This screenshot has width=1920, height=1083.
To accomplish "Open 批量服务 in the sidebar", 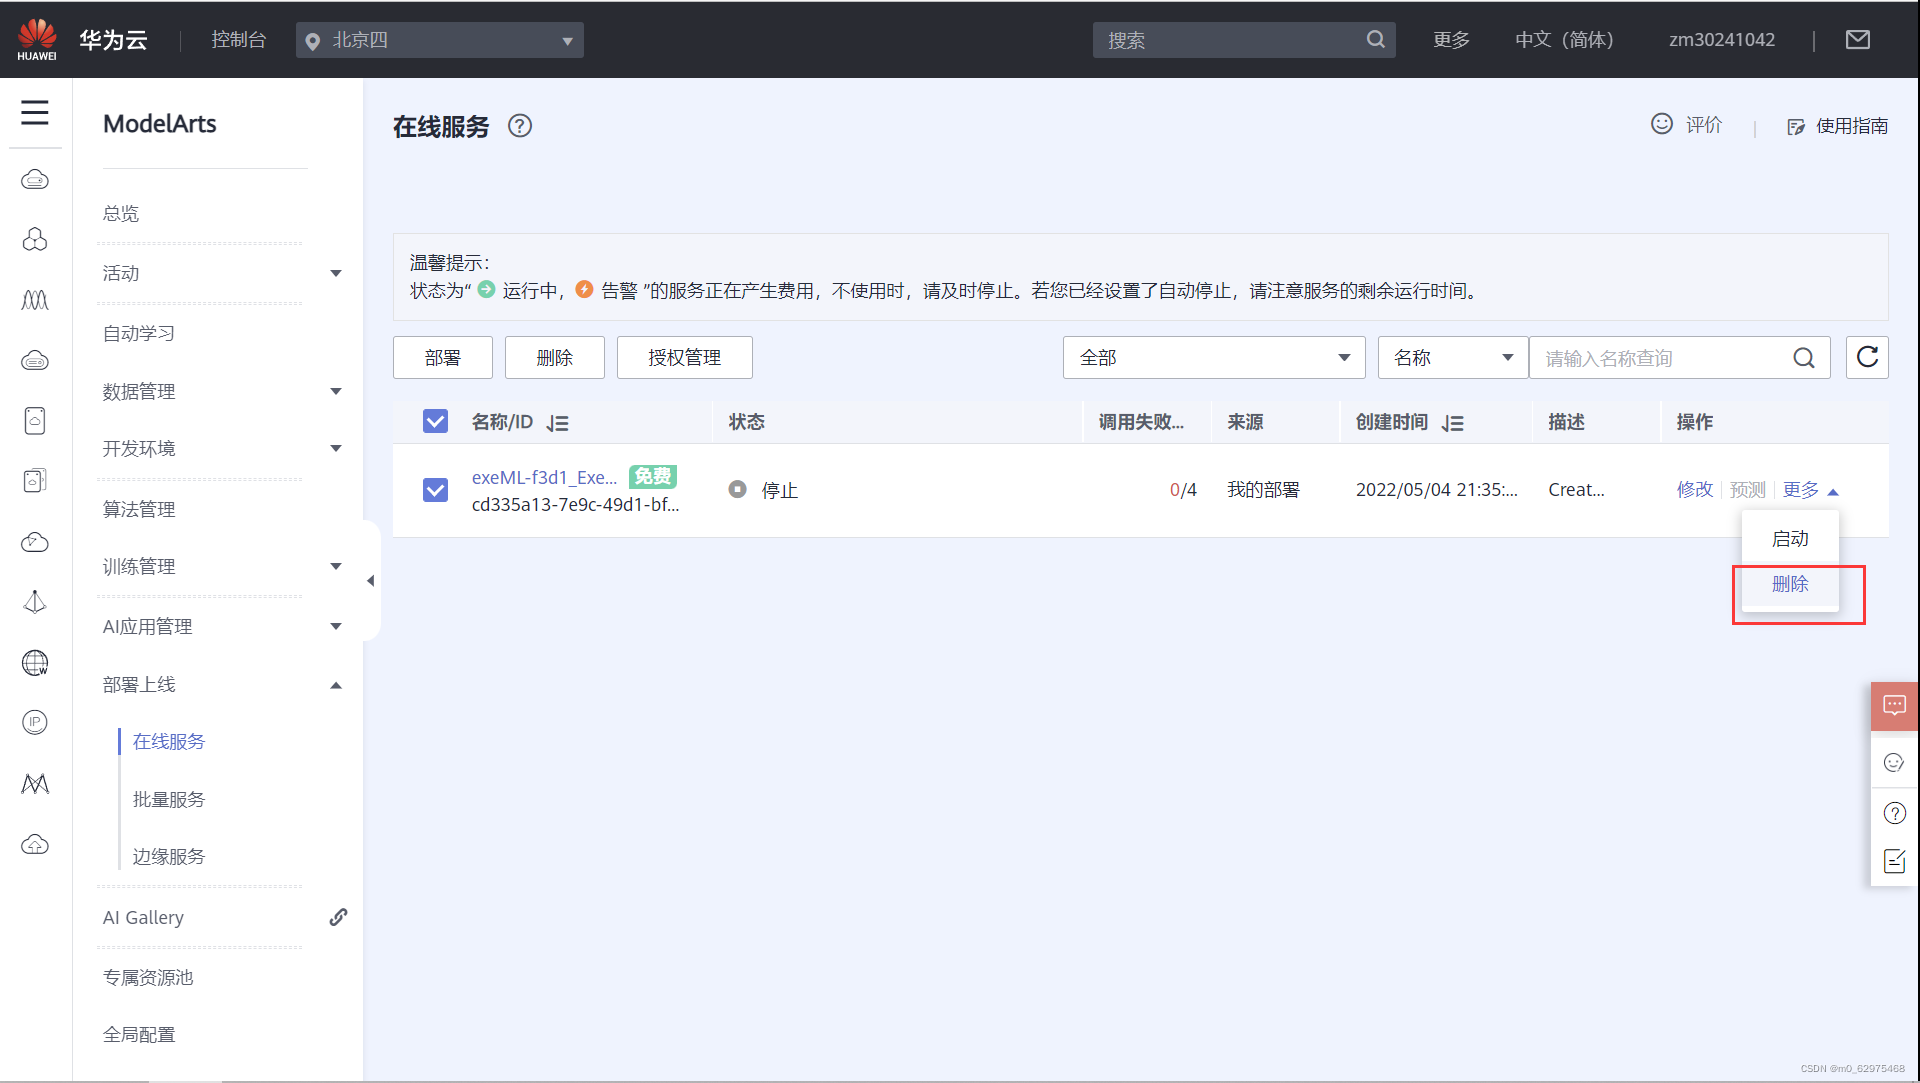I will click(169, 800).
